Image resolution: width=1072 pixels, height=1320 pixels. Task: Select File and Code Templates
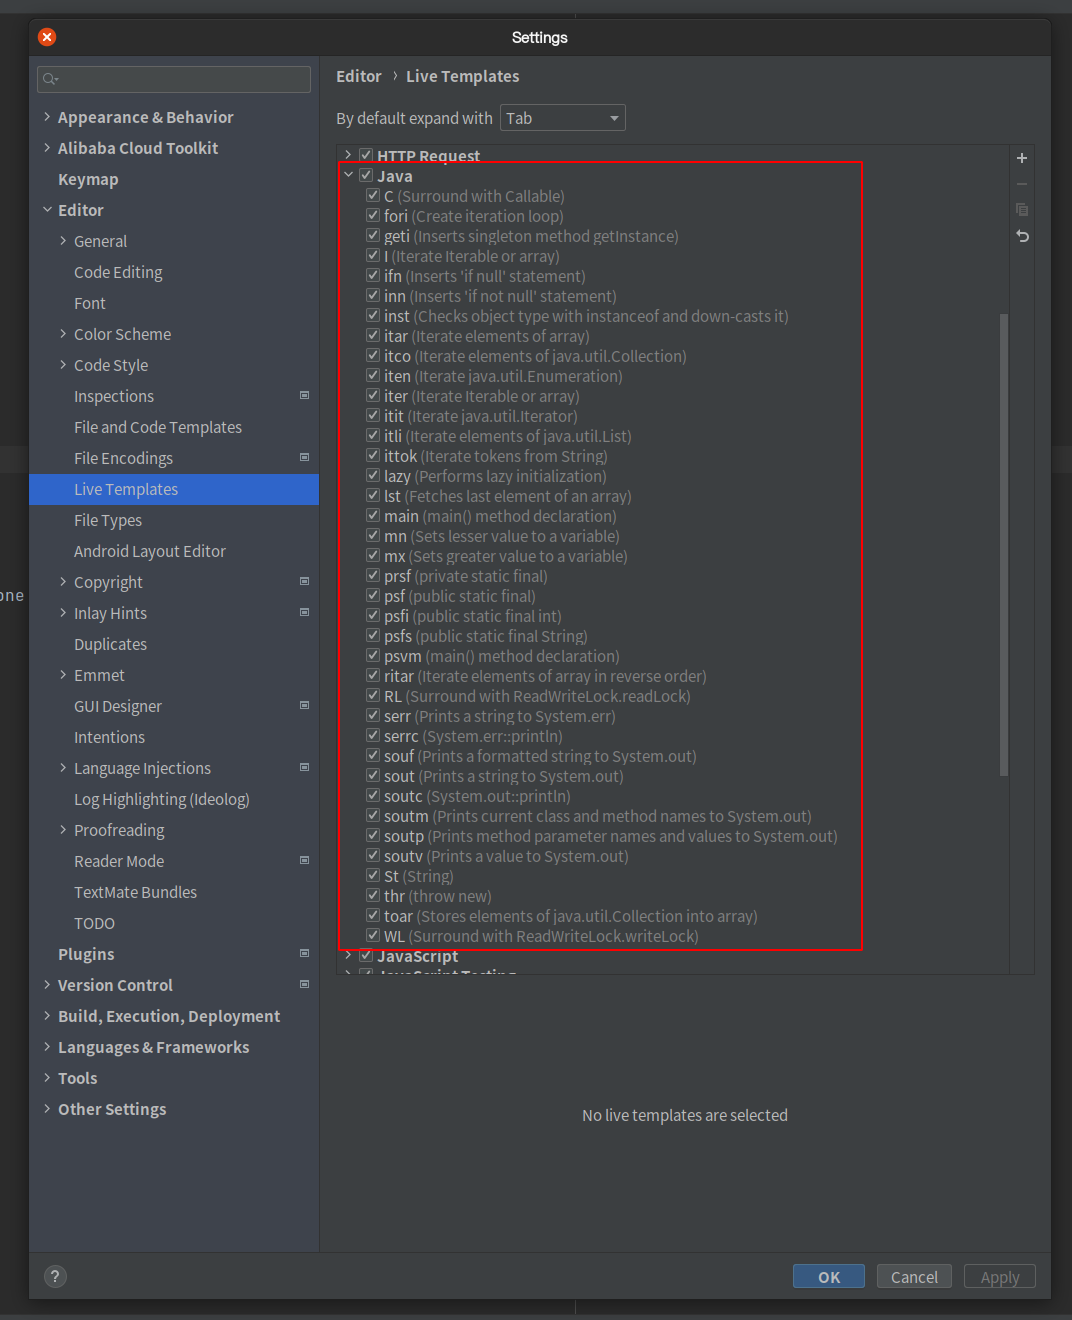click(x=158, y=427)
